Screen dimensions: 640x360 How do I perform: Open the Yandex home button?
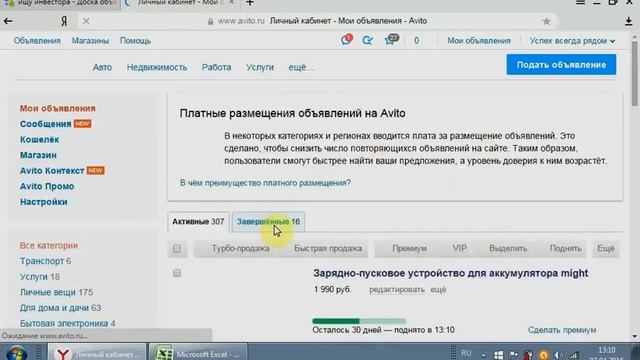(x=64, y=21)
